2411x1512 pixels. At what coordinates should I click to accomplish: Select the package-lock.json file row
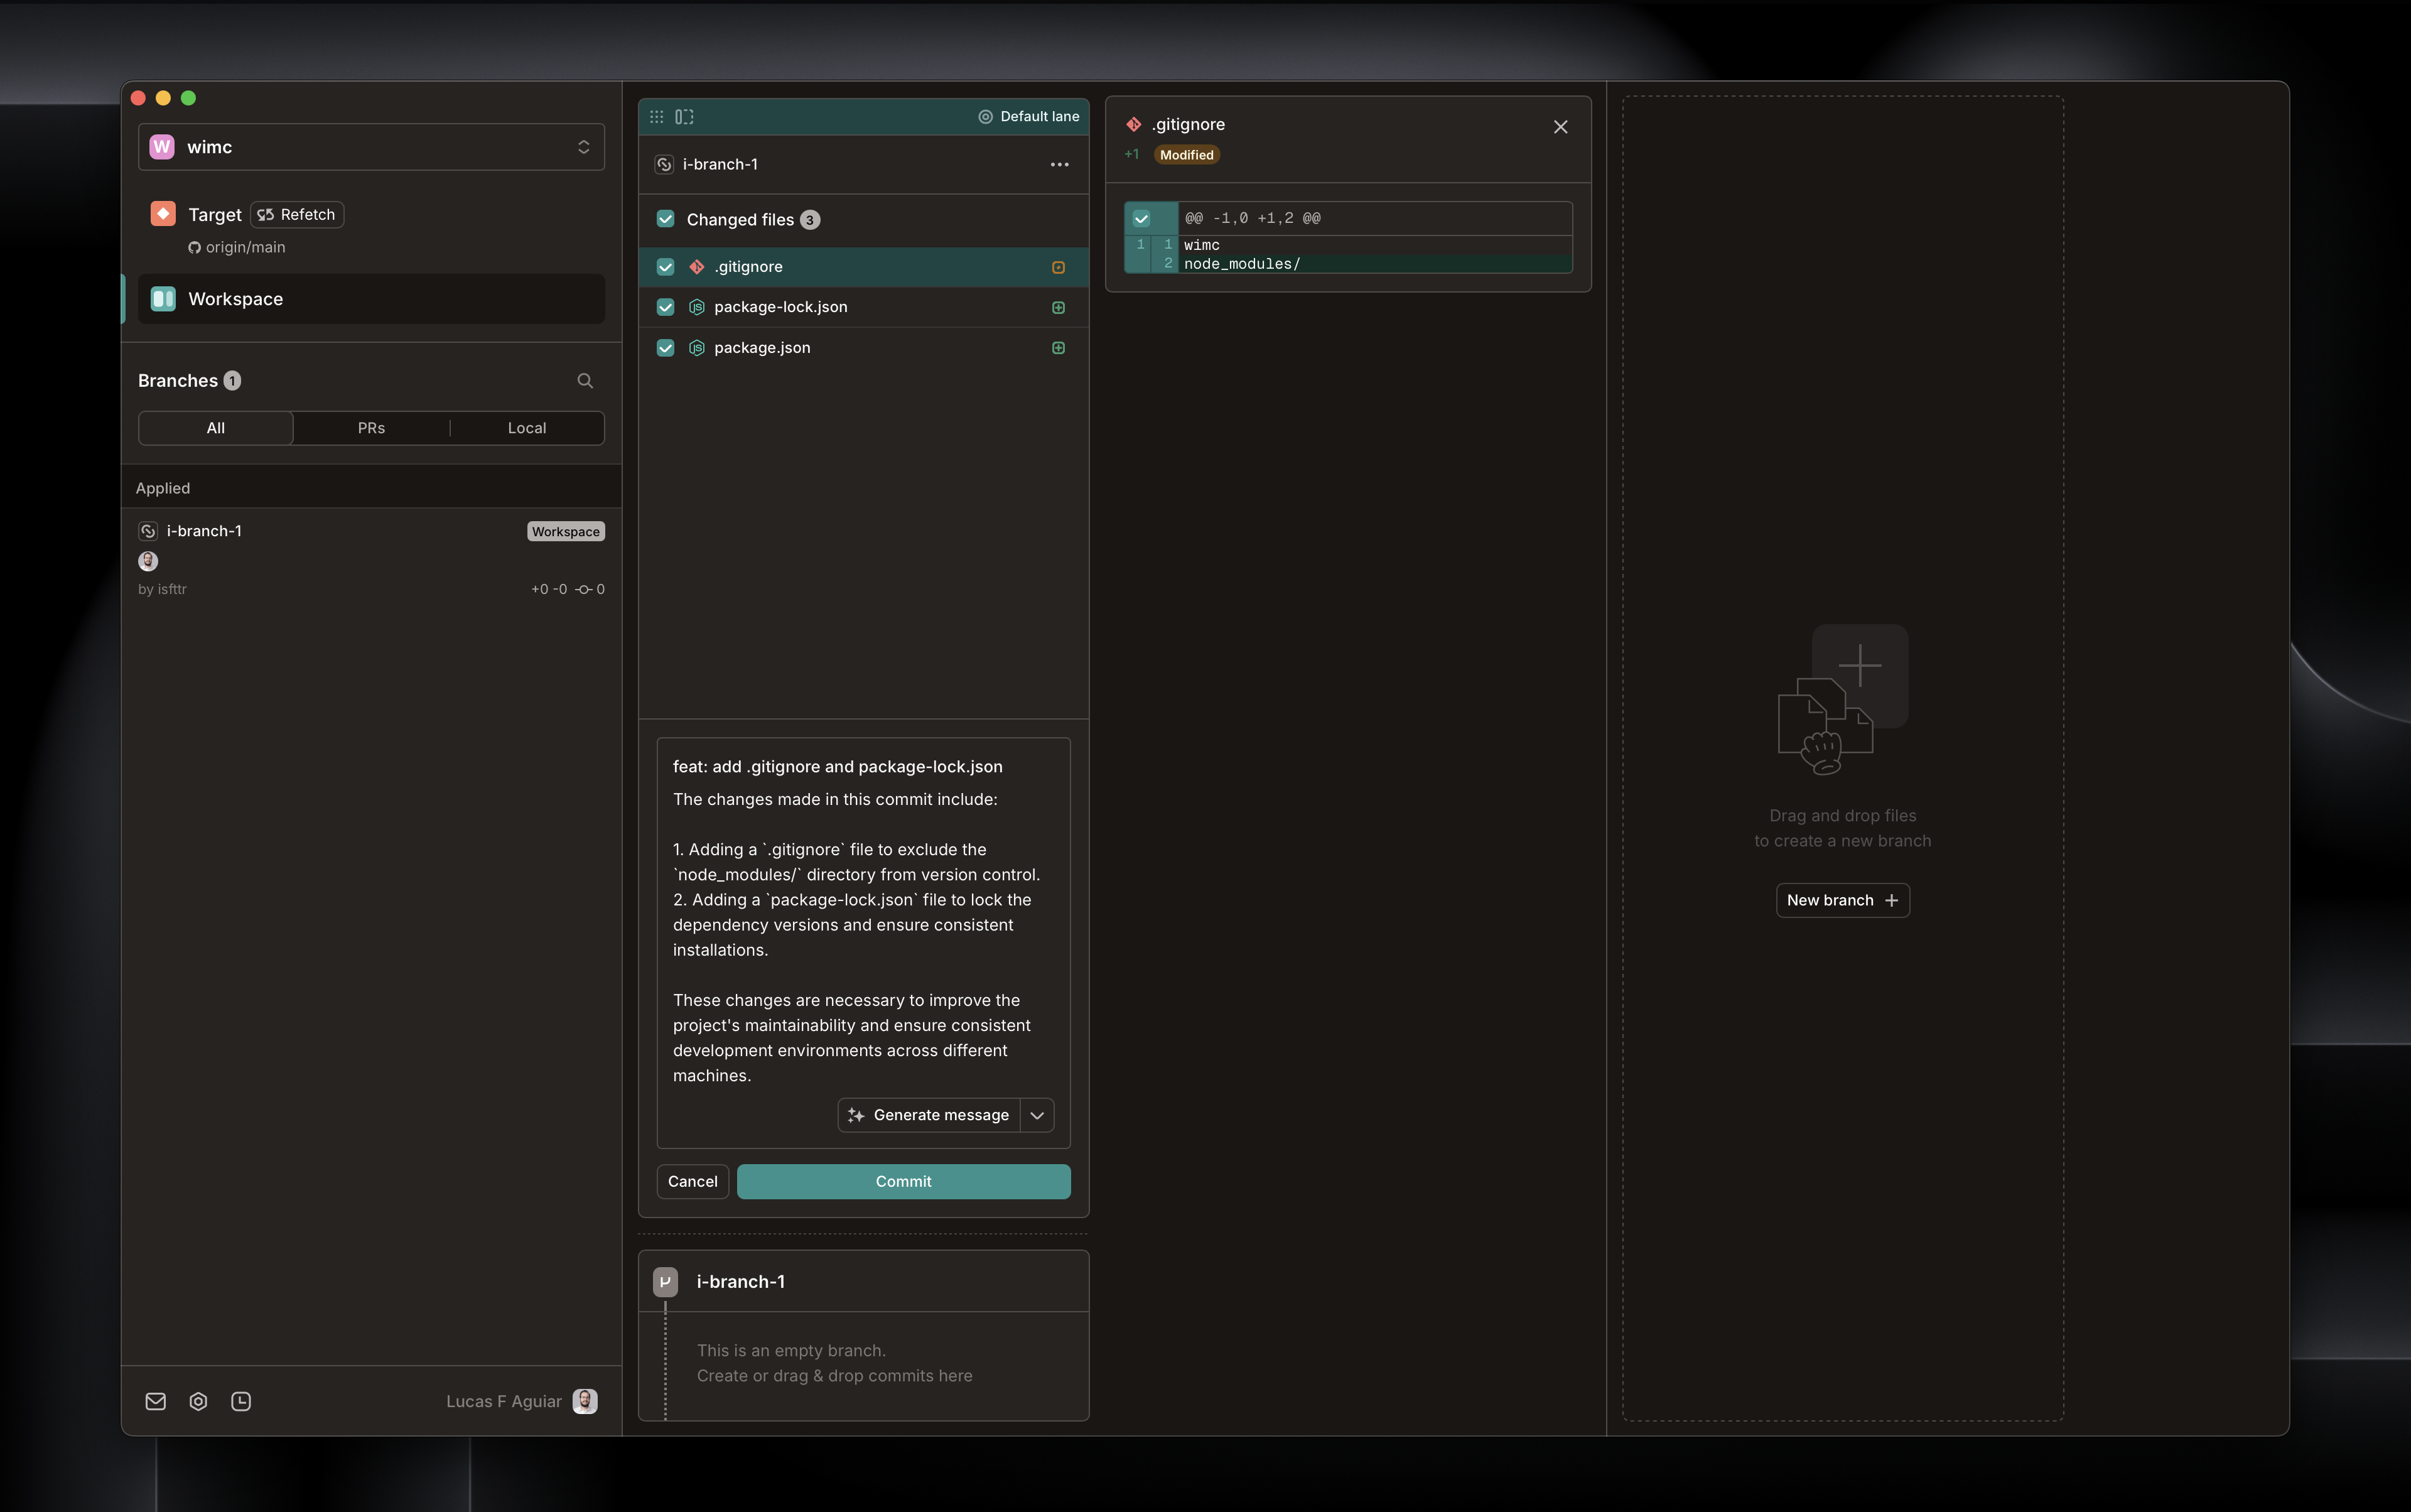[863, 307]
